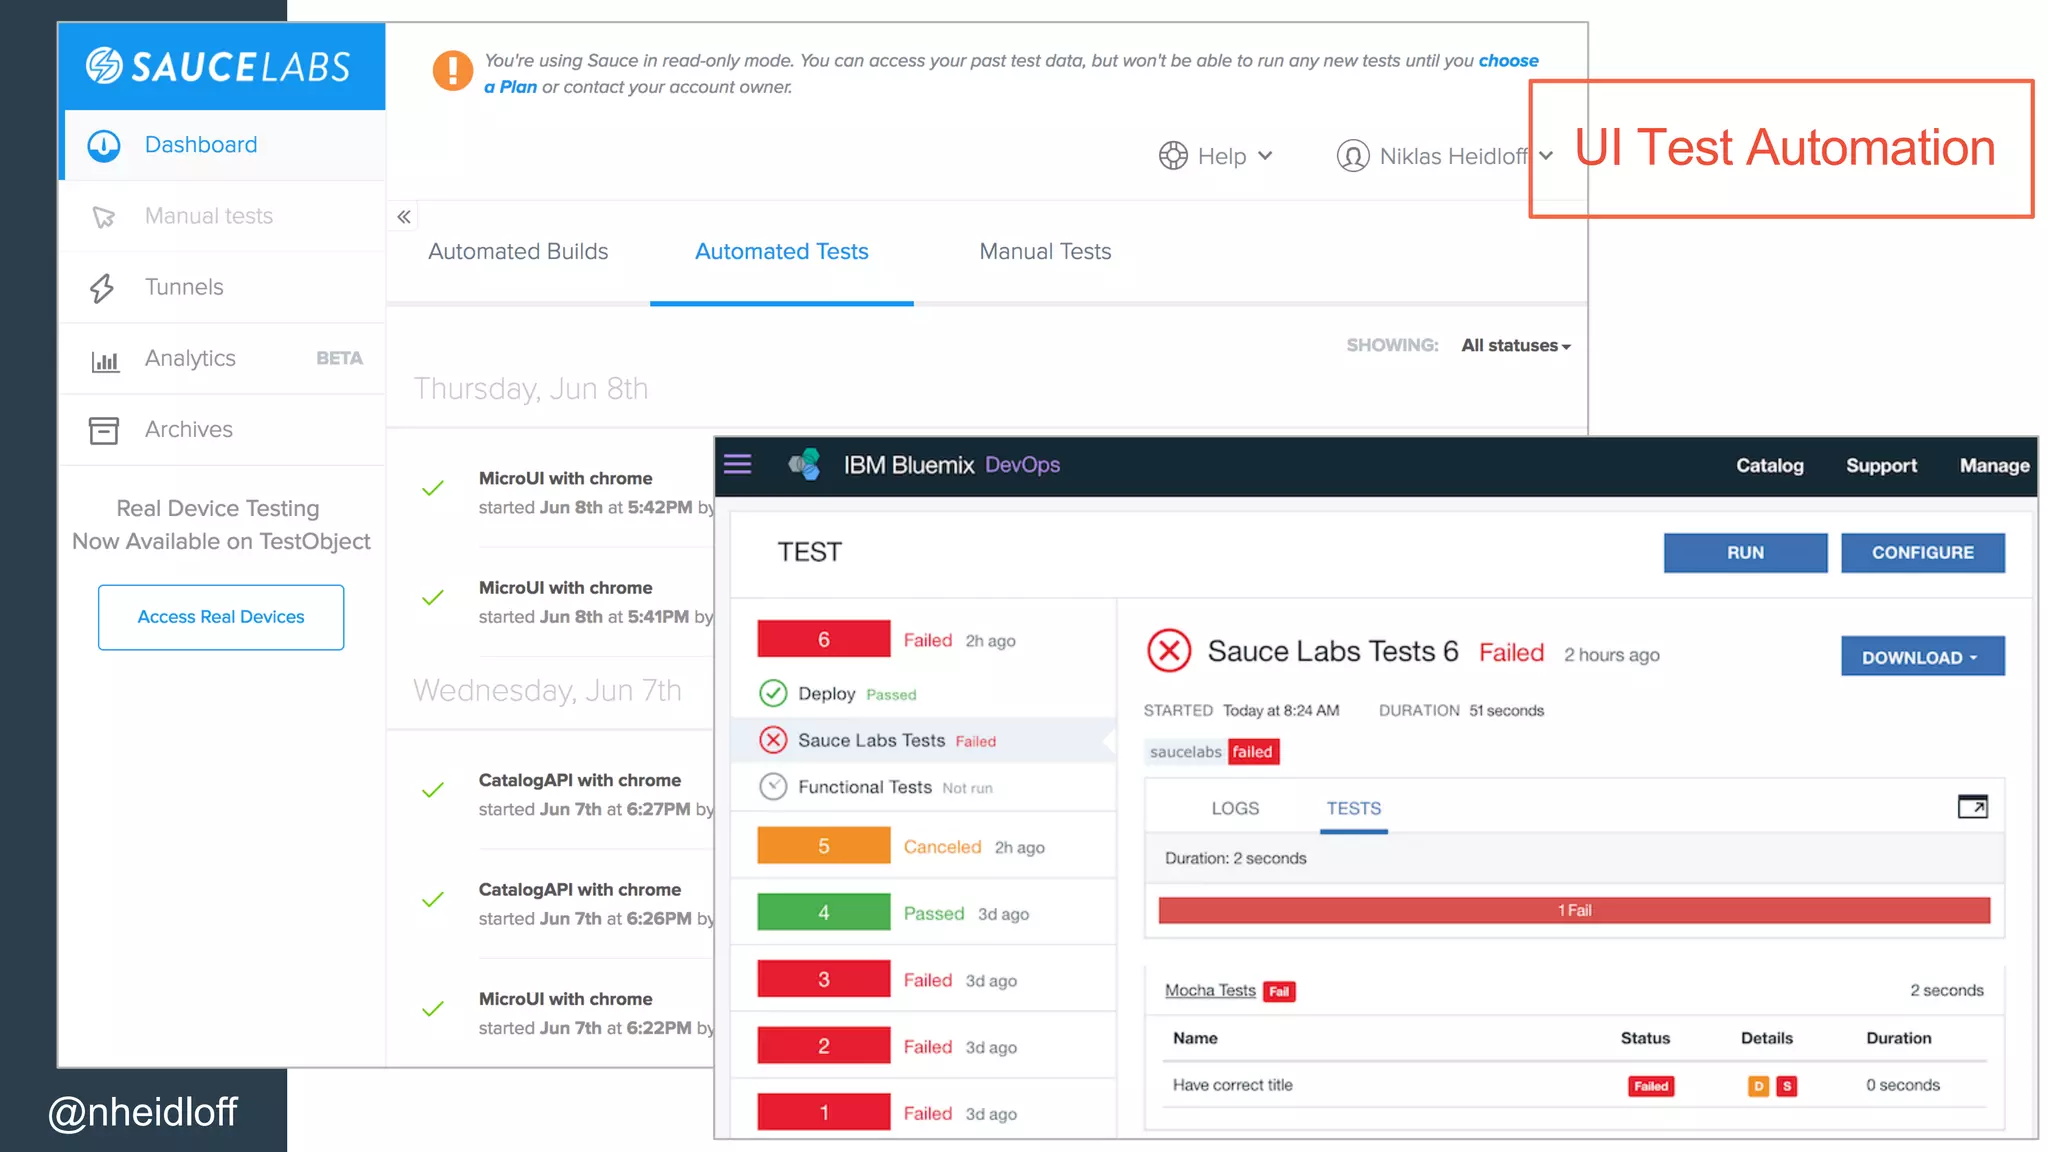Click the Manual tests cursor icon

click(x=104, y=217)
